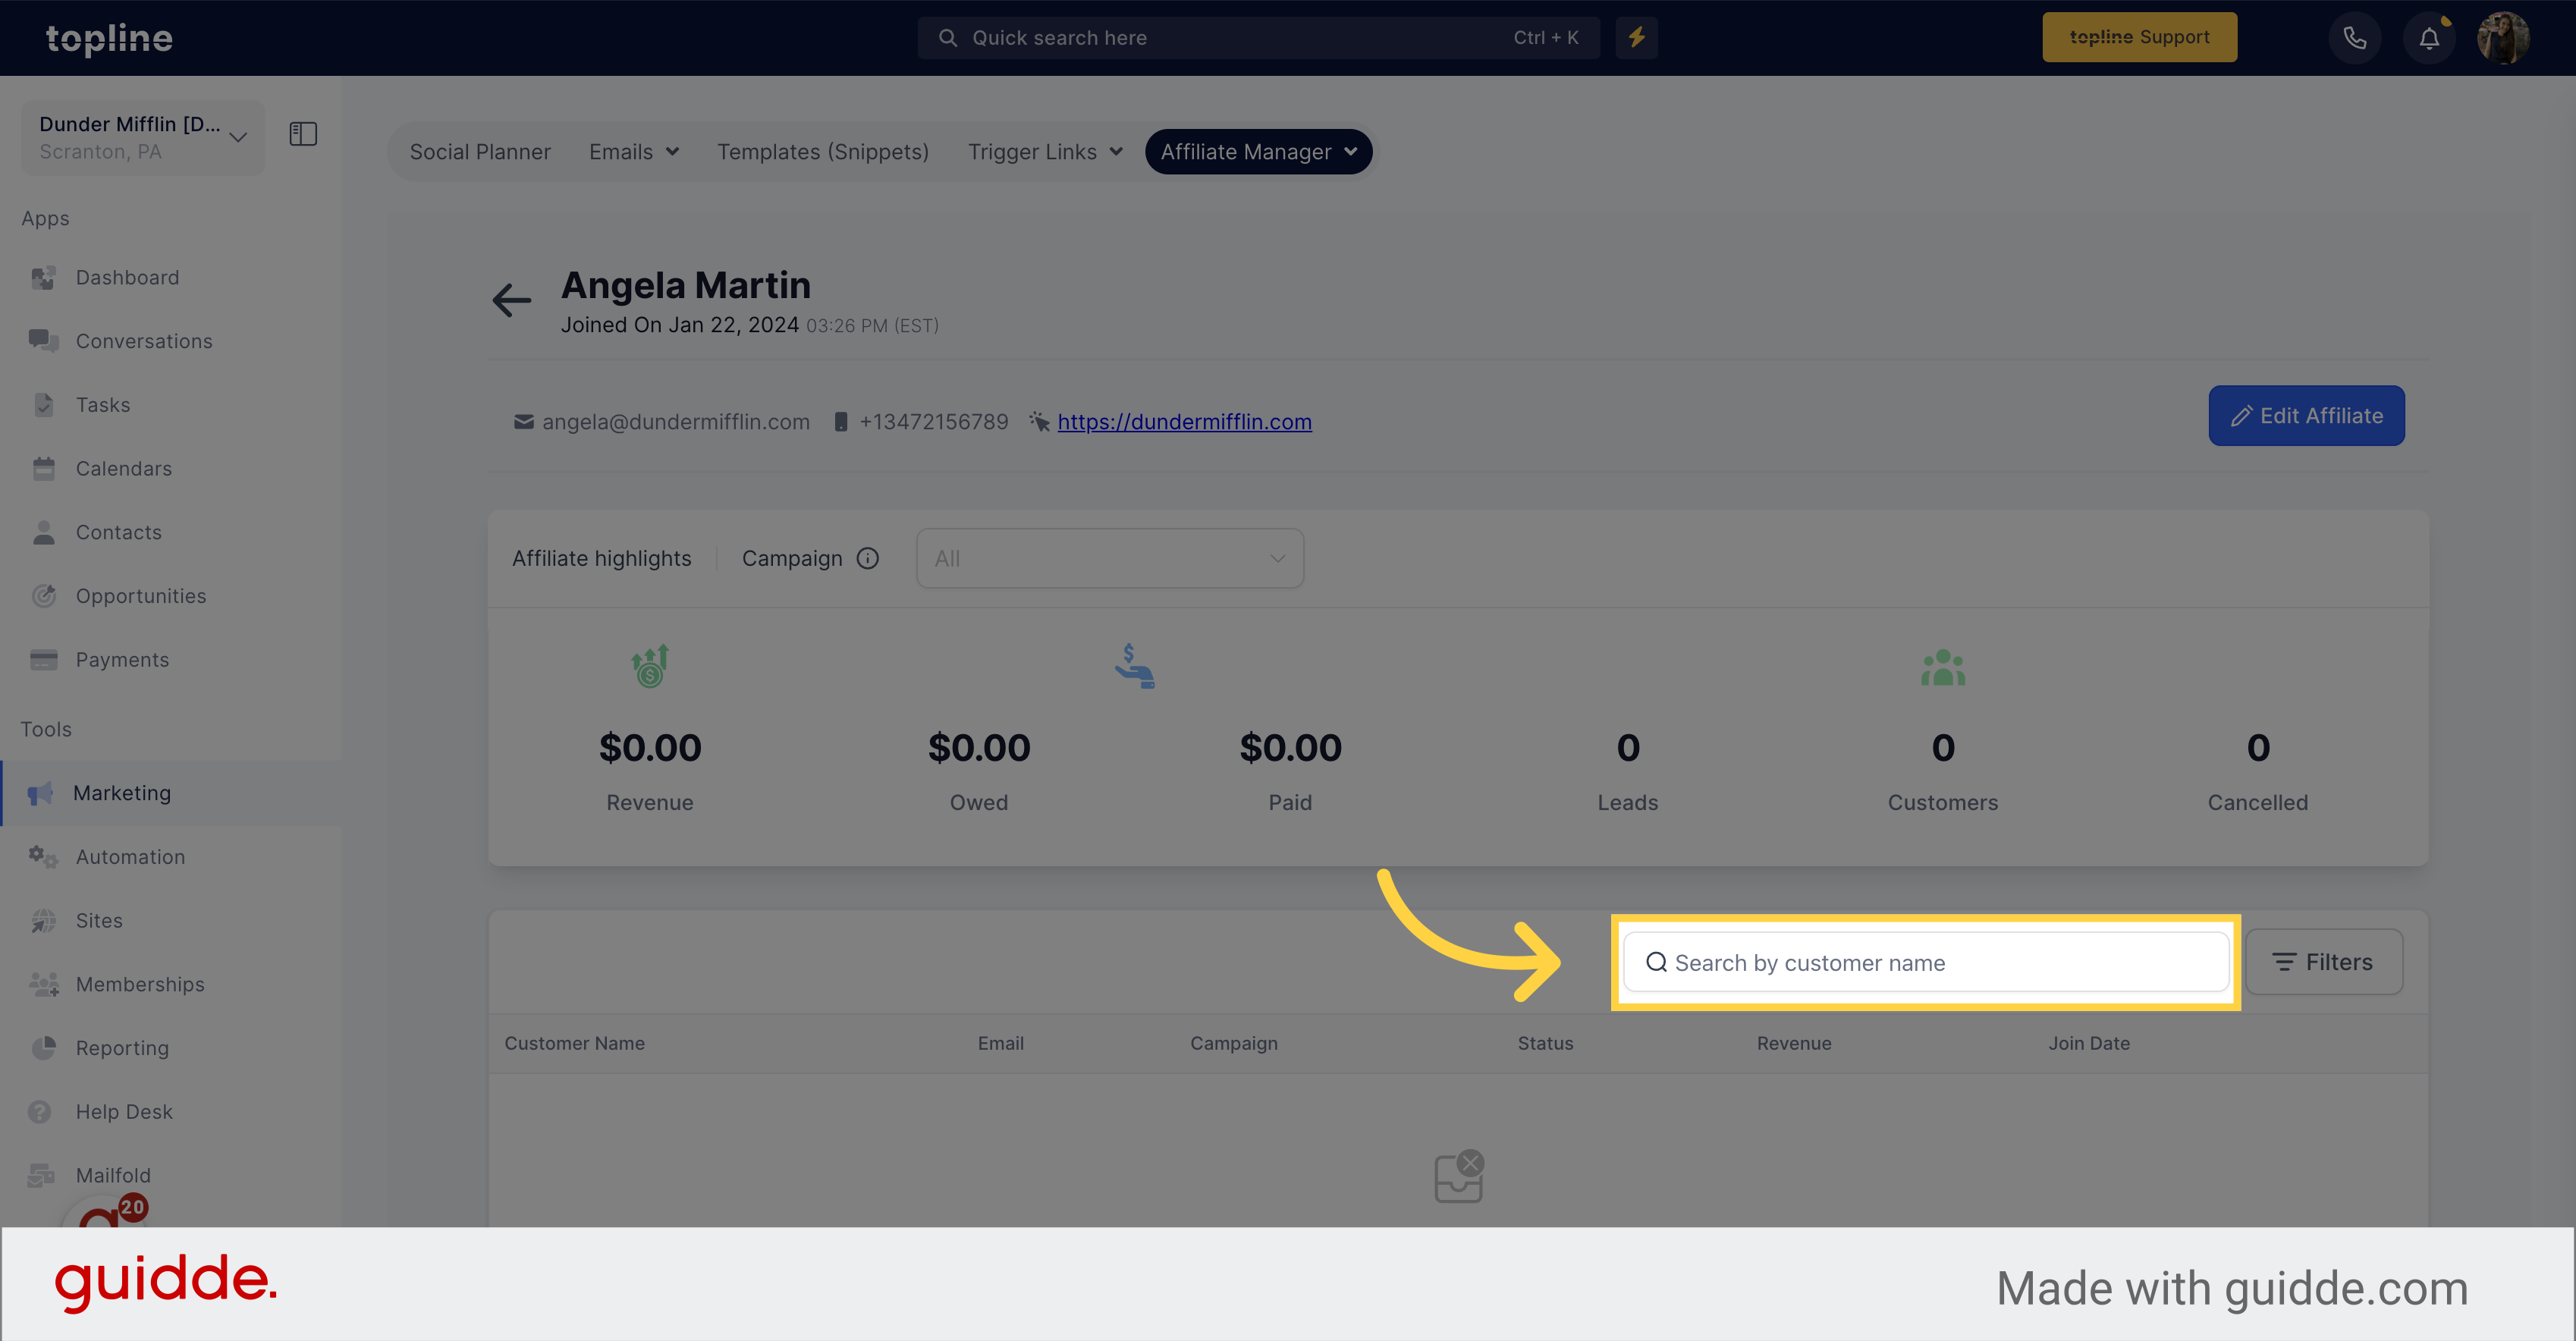Switch to Templates (Snippets) tab
The image size is (2576, 1341).
pos(823,152)
